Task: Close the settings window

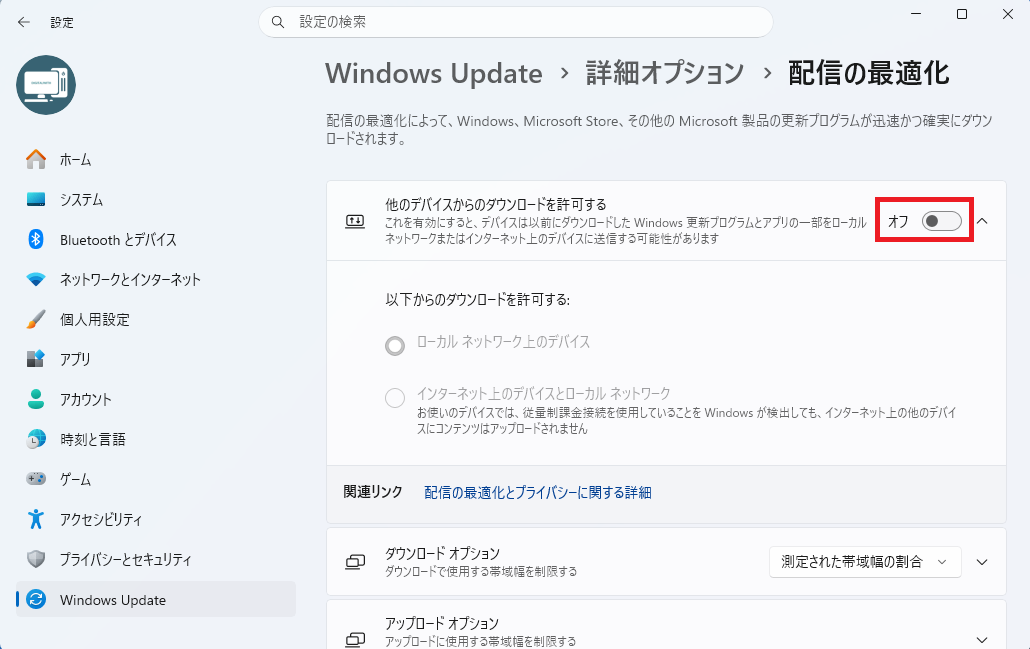Action: pyautogui.click(x=1008, y=14)
